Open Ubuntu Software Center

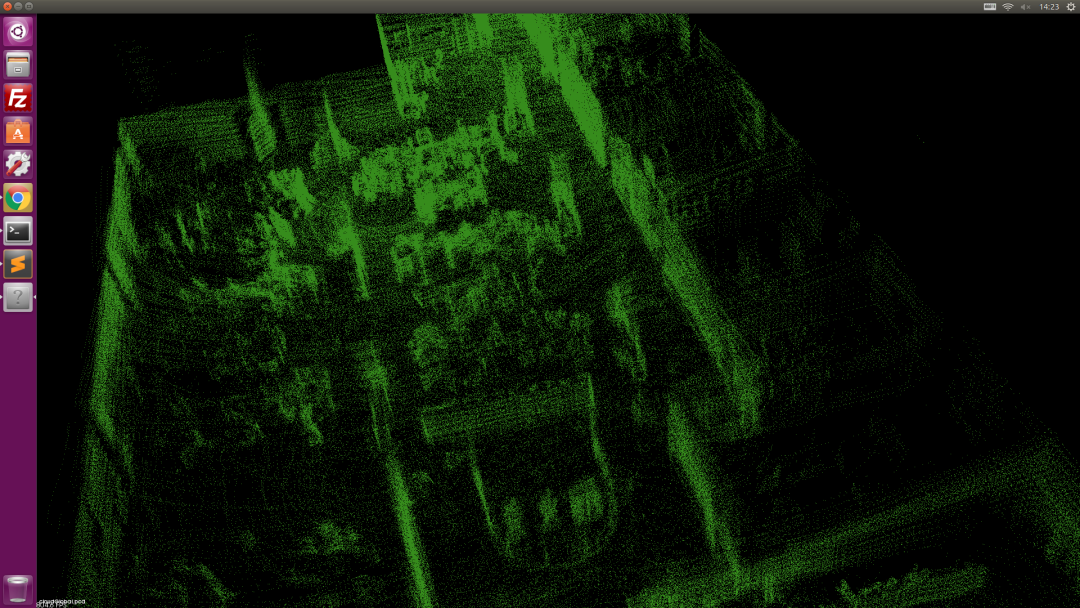18,131
